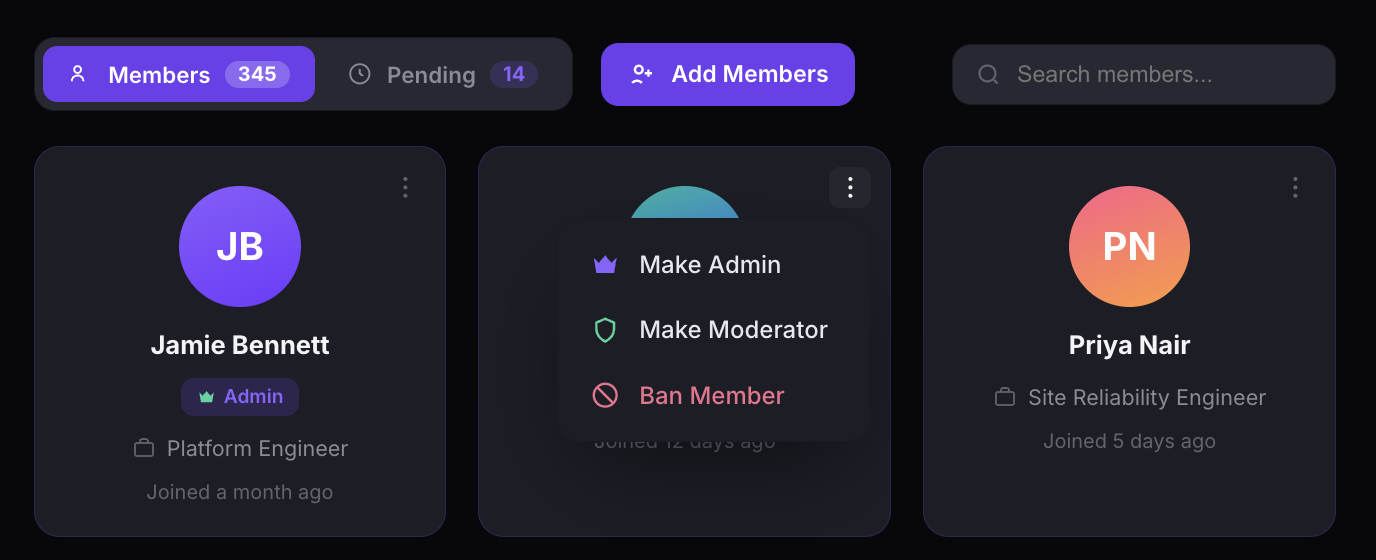This screenshot has width=1376, height=560.
Task: Click the crown icon beside Make Admin
Action: (605, 264)
